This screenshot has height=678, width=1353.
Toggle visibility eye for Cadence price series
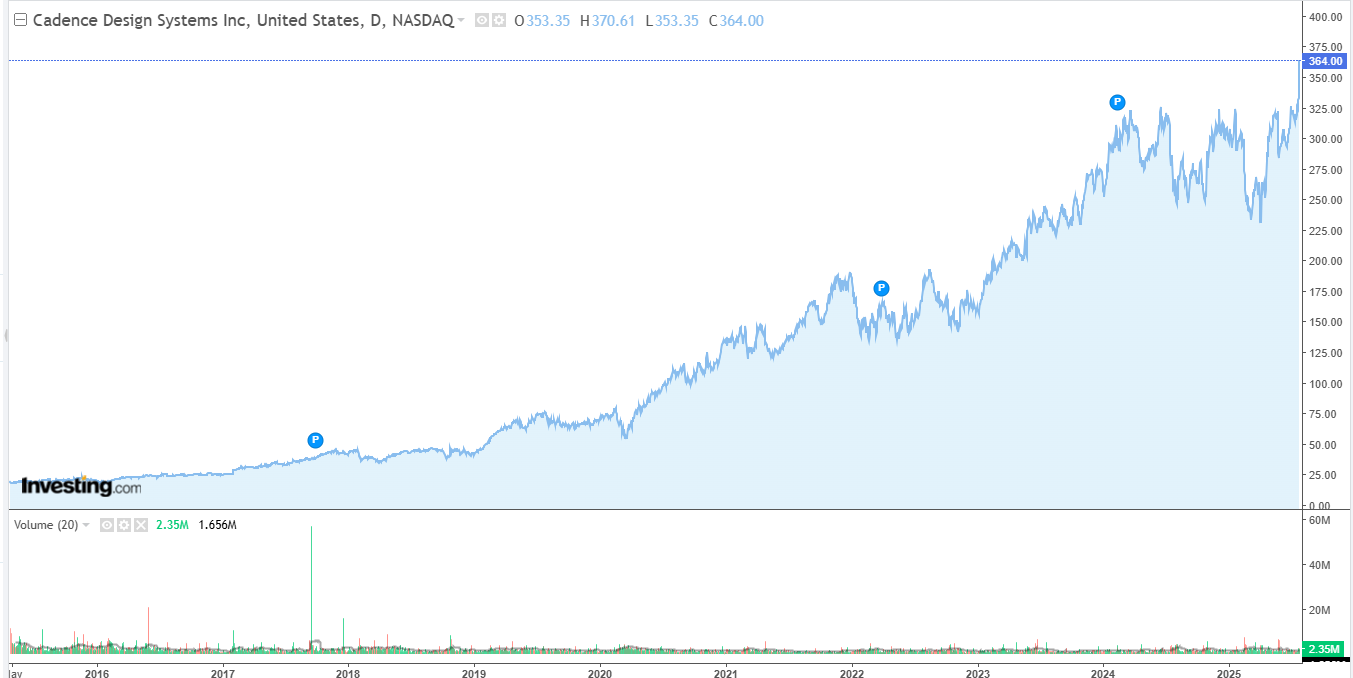(x=482, y=21)
